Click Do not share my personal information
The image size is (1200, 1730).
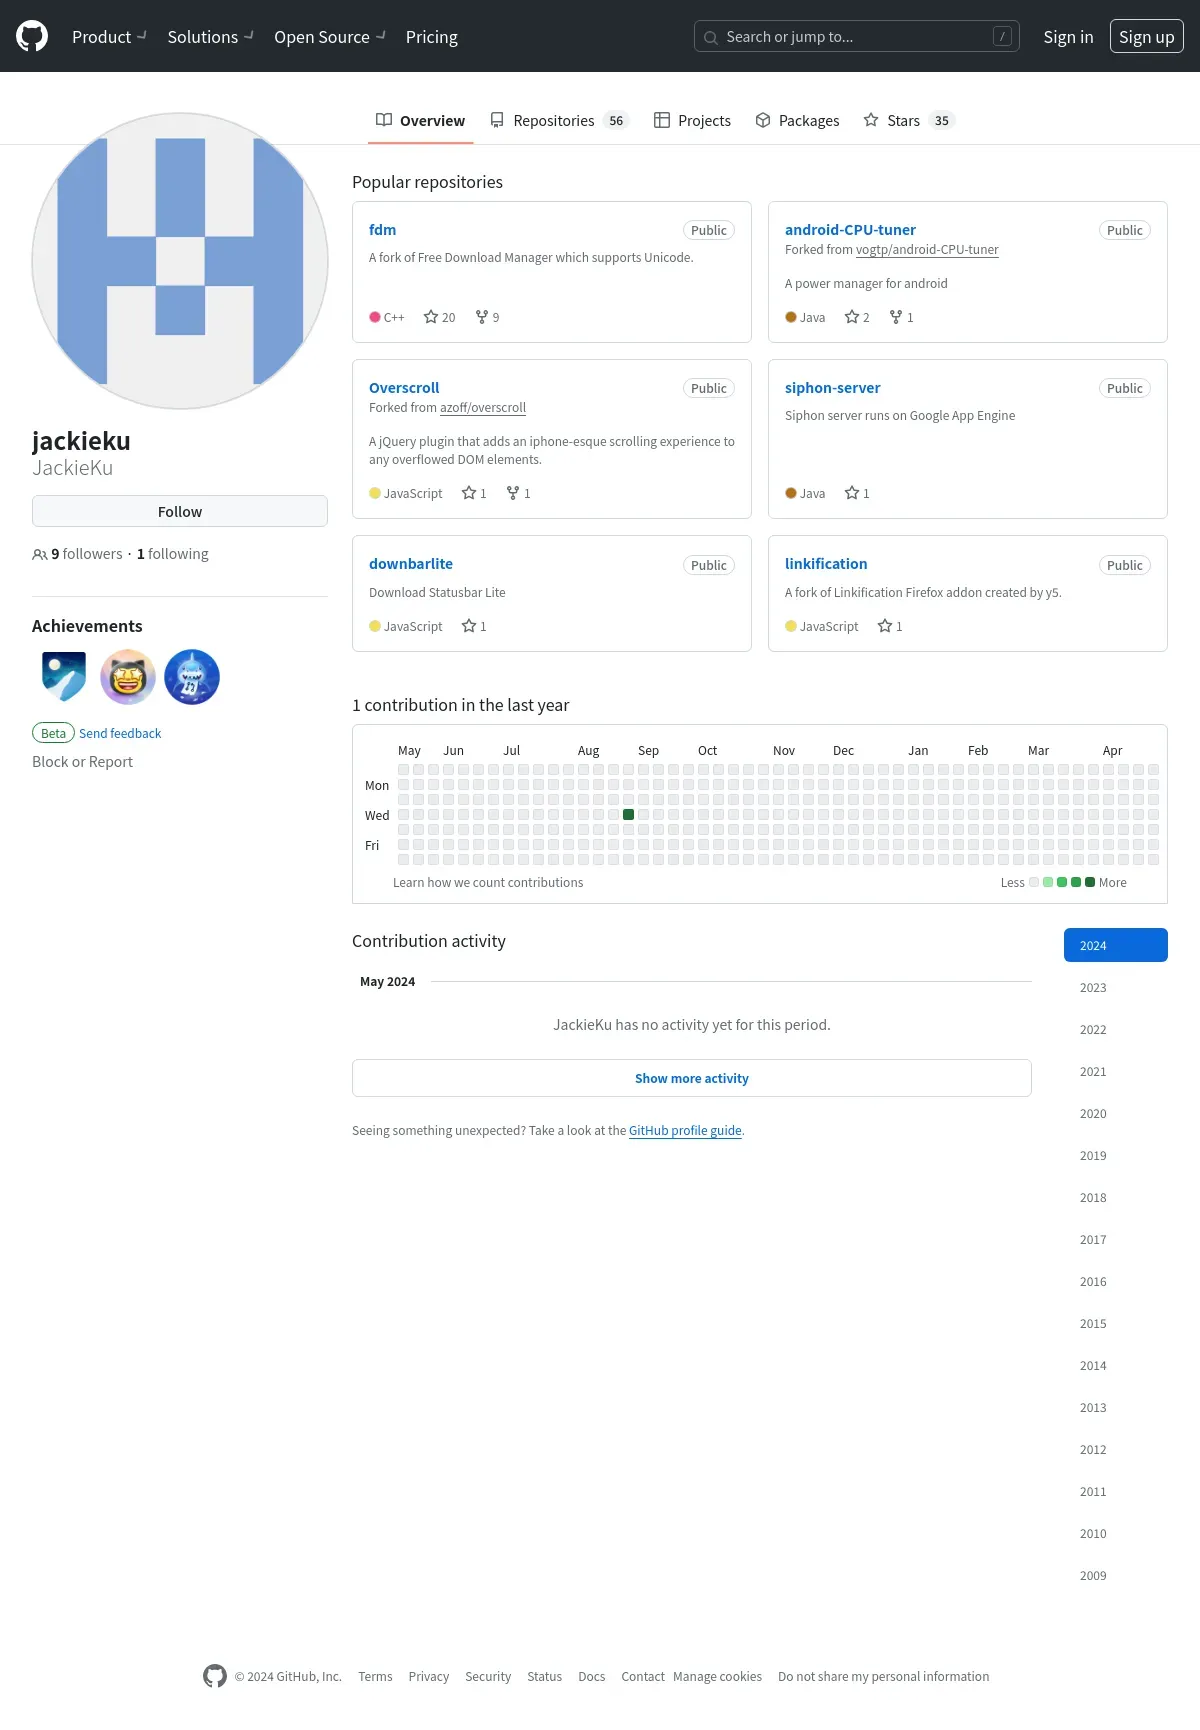click(x=884, y=1677)
